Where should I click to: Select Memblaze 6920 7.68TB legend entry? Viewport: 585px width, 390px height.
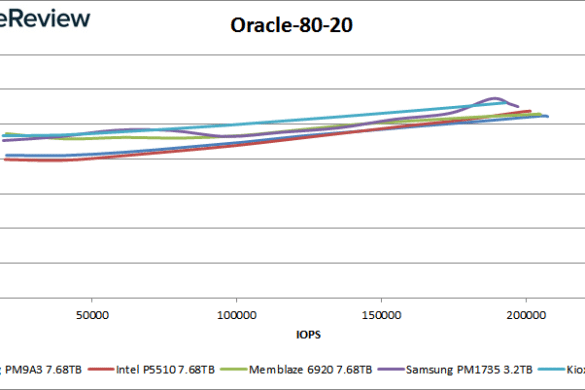point(296,369)
